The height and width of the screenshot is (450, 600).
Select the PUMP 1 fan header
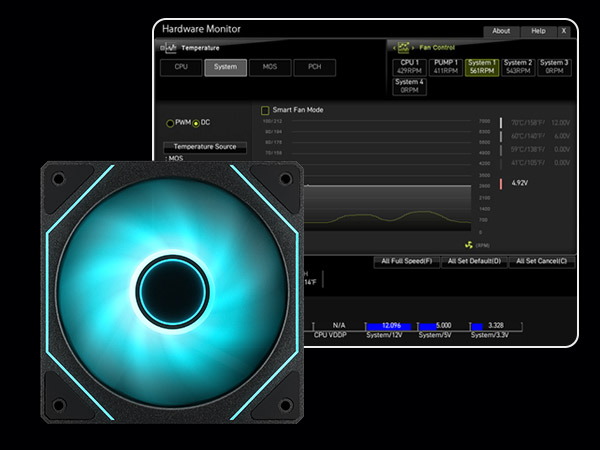pyautogui.click(x=445, y=67)
